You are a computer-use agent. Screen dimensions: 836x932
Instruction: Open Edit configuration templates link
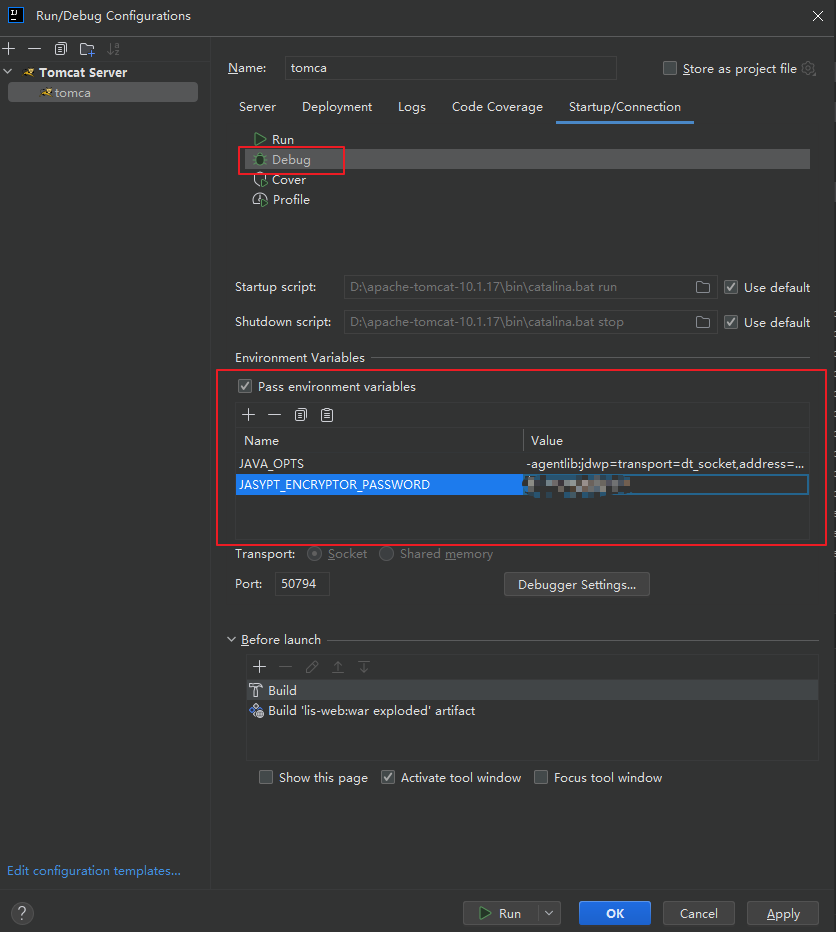point(94,871)
